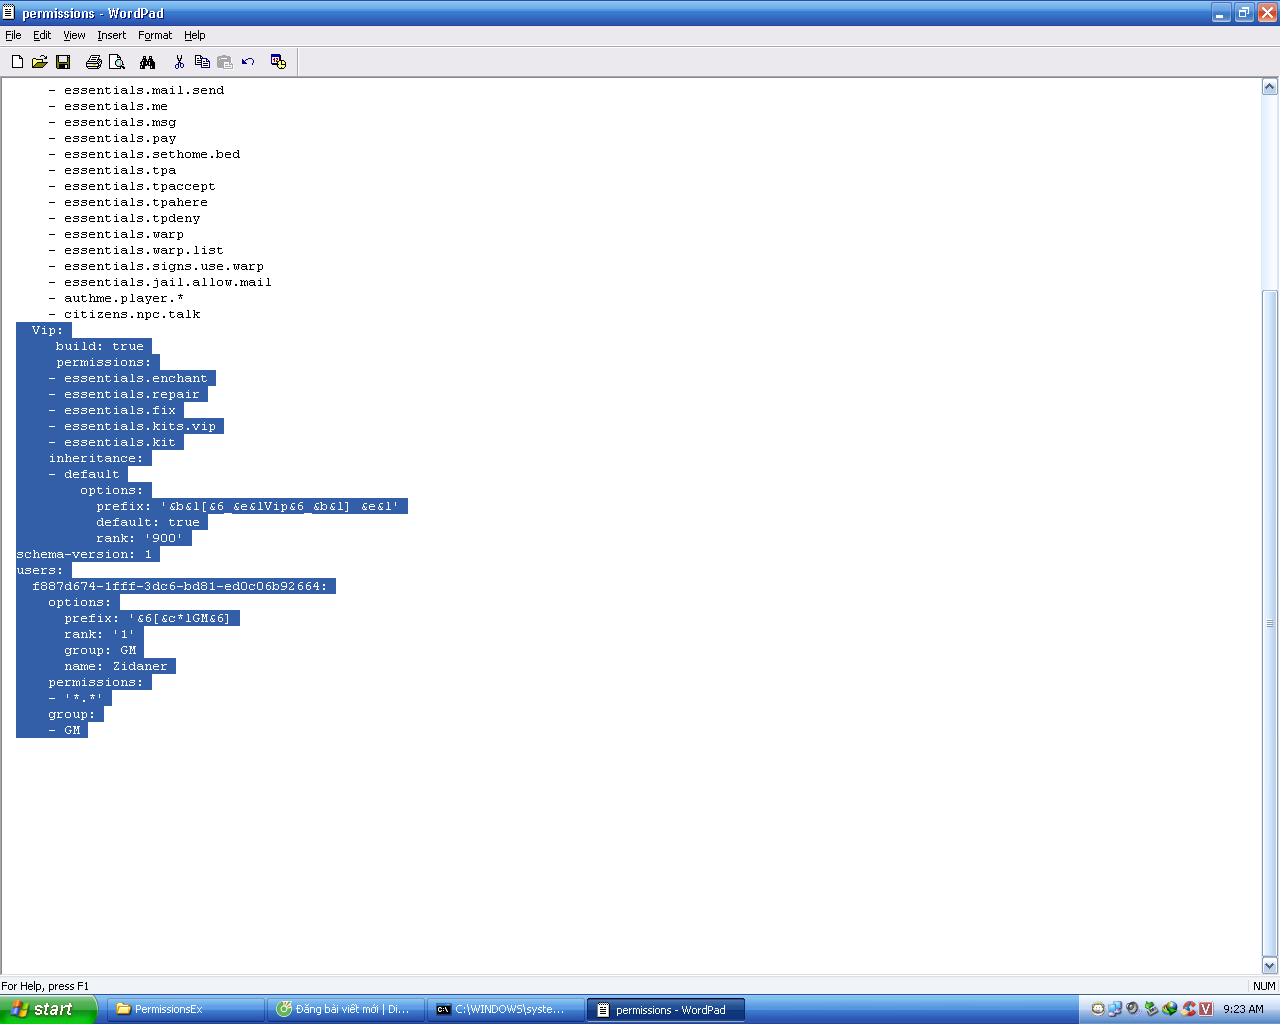Click the line "rank: '900'"
The width and height of the screenshot is (1280, 1024).
(140, 538)
